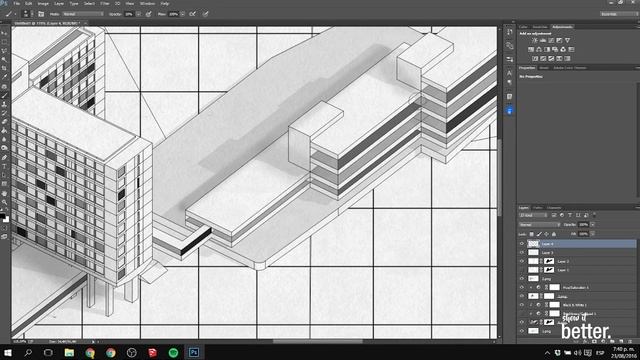Add a Channel Mixer adjustment
The width and height of the screenshot is (640, 360).
563,49
